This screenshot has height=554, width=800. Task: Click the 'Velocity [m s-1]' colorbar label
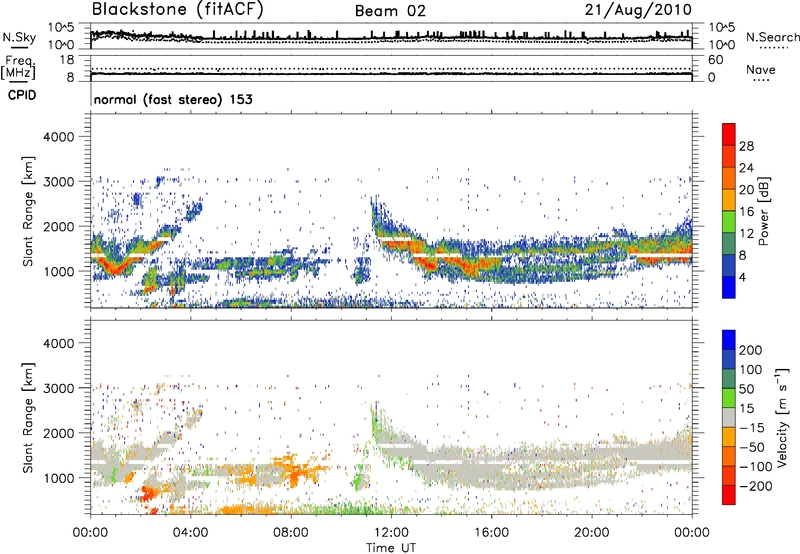[782, 417]
